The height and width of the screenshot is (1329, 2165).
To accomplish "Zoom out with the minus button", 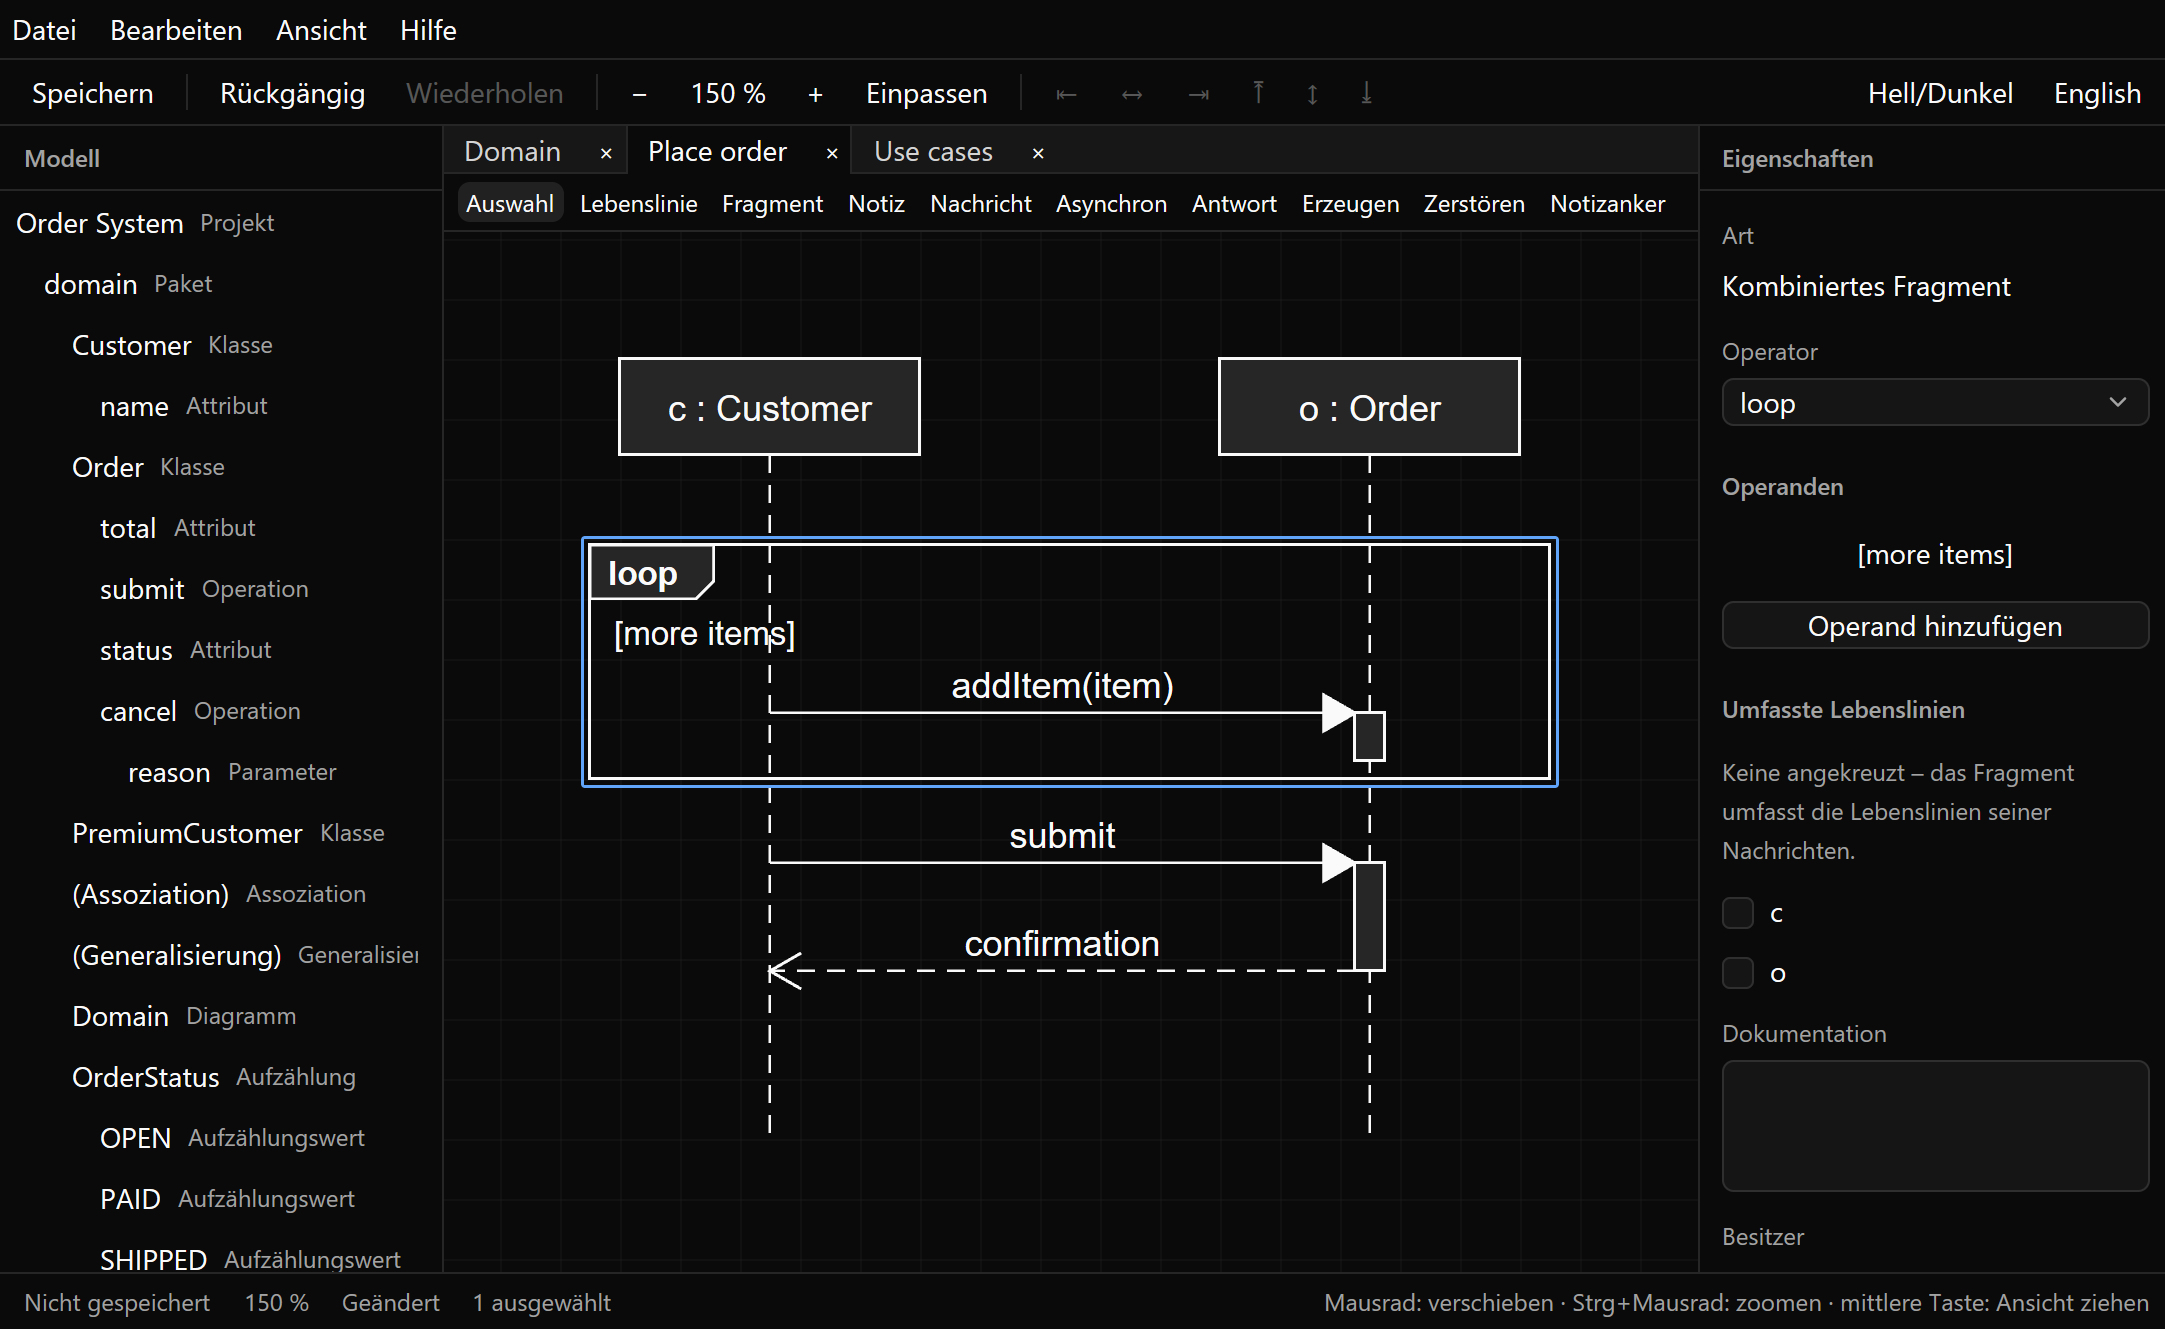I will pyautogui.click(x=639, y=94).
